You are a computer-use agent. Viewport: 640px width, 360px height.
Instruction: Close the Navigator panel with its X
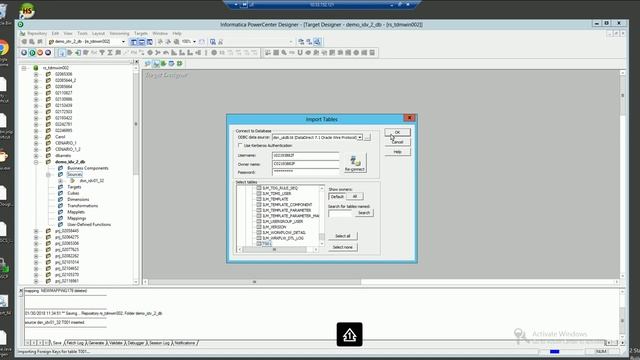point(137,62)
